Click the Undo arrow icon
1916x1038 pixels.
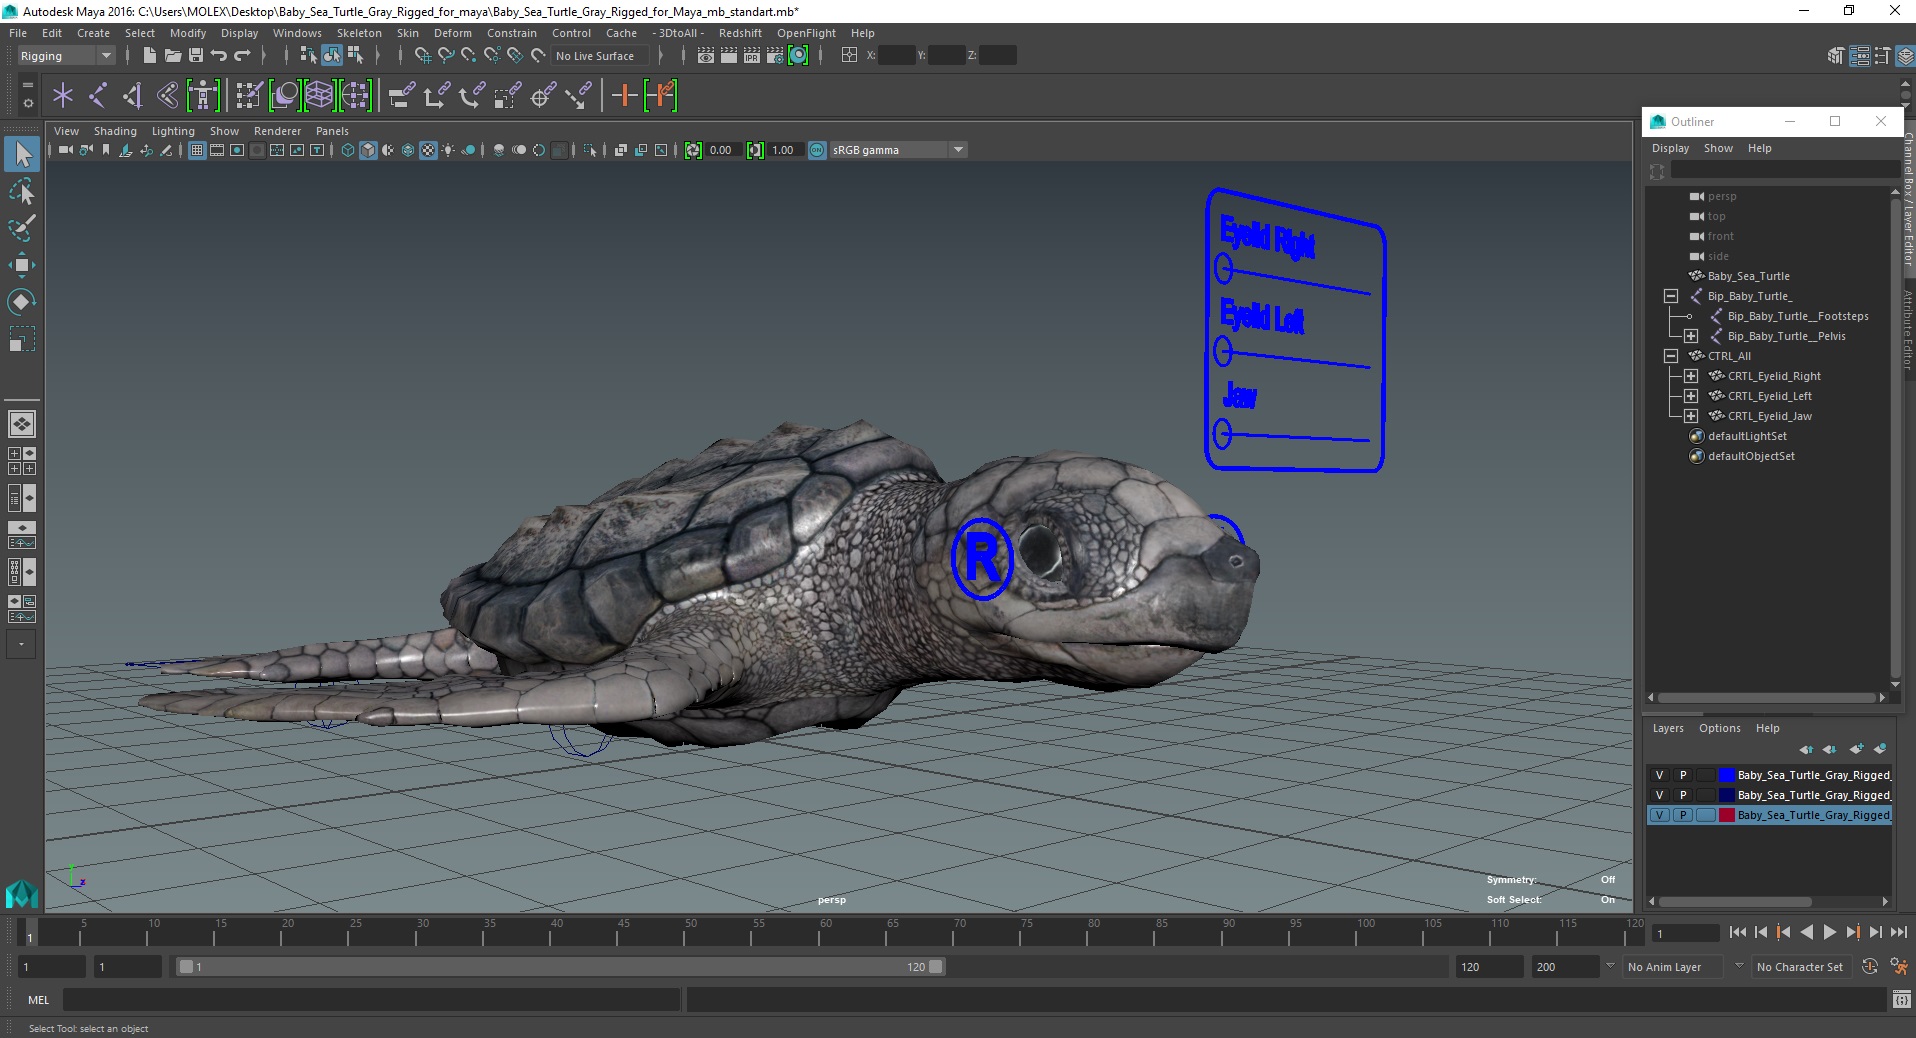(219, 56)
